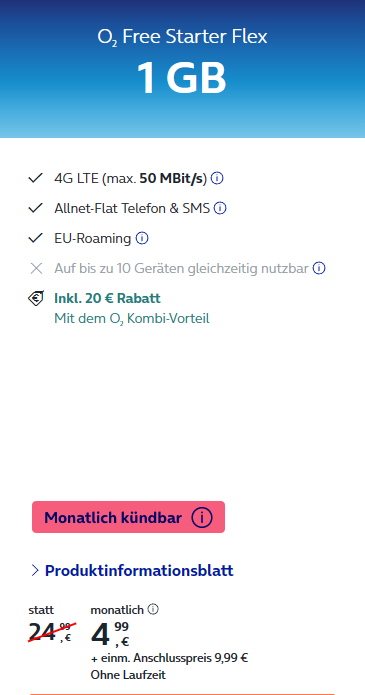The image size is (365, 695).
Task: Click the 1 GB data volume heading
Action: coord(182,78)
